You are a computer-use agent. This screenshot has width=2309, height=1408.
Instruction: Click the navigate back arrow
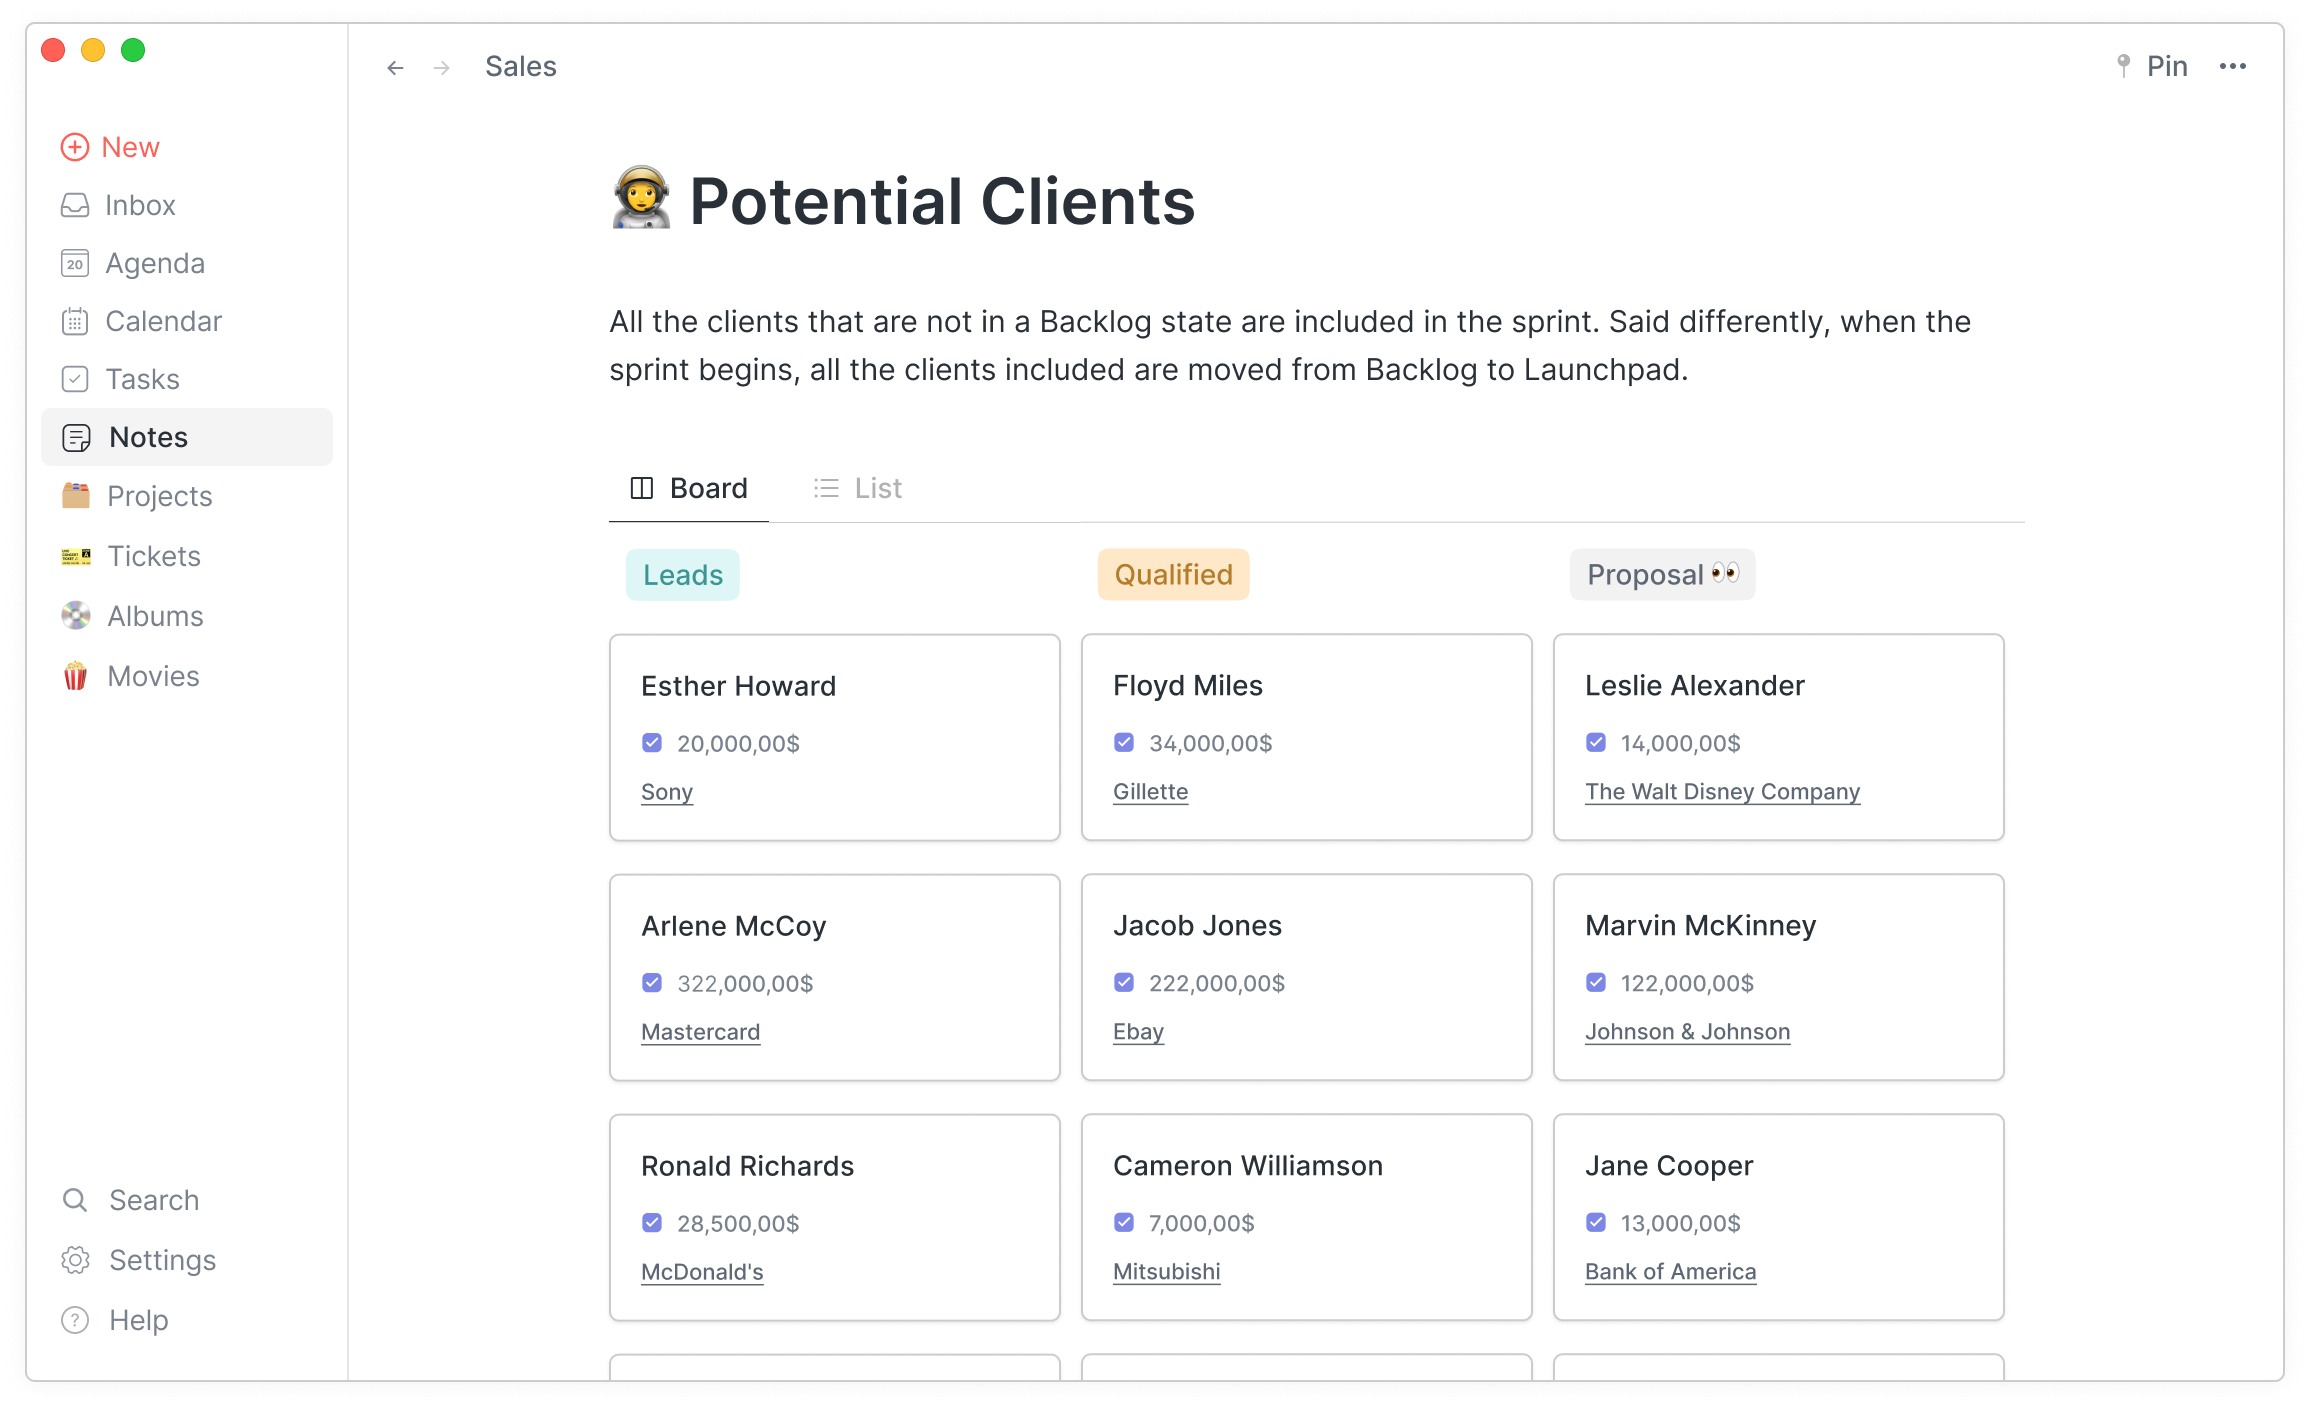[395, 67]
